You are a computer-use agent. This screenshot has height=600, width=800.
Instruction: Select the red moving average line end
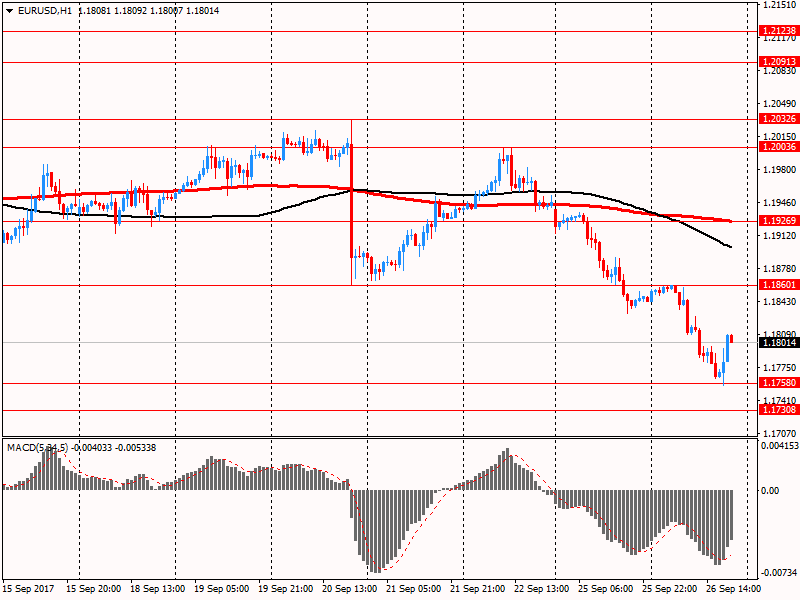pos(730,221)
